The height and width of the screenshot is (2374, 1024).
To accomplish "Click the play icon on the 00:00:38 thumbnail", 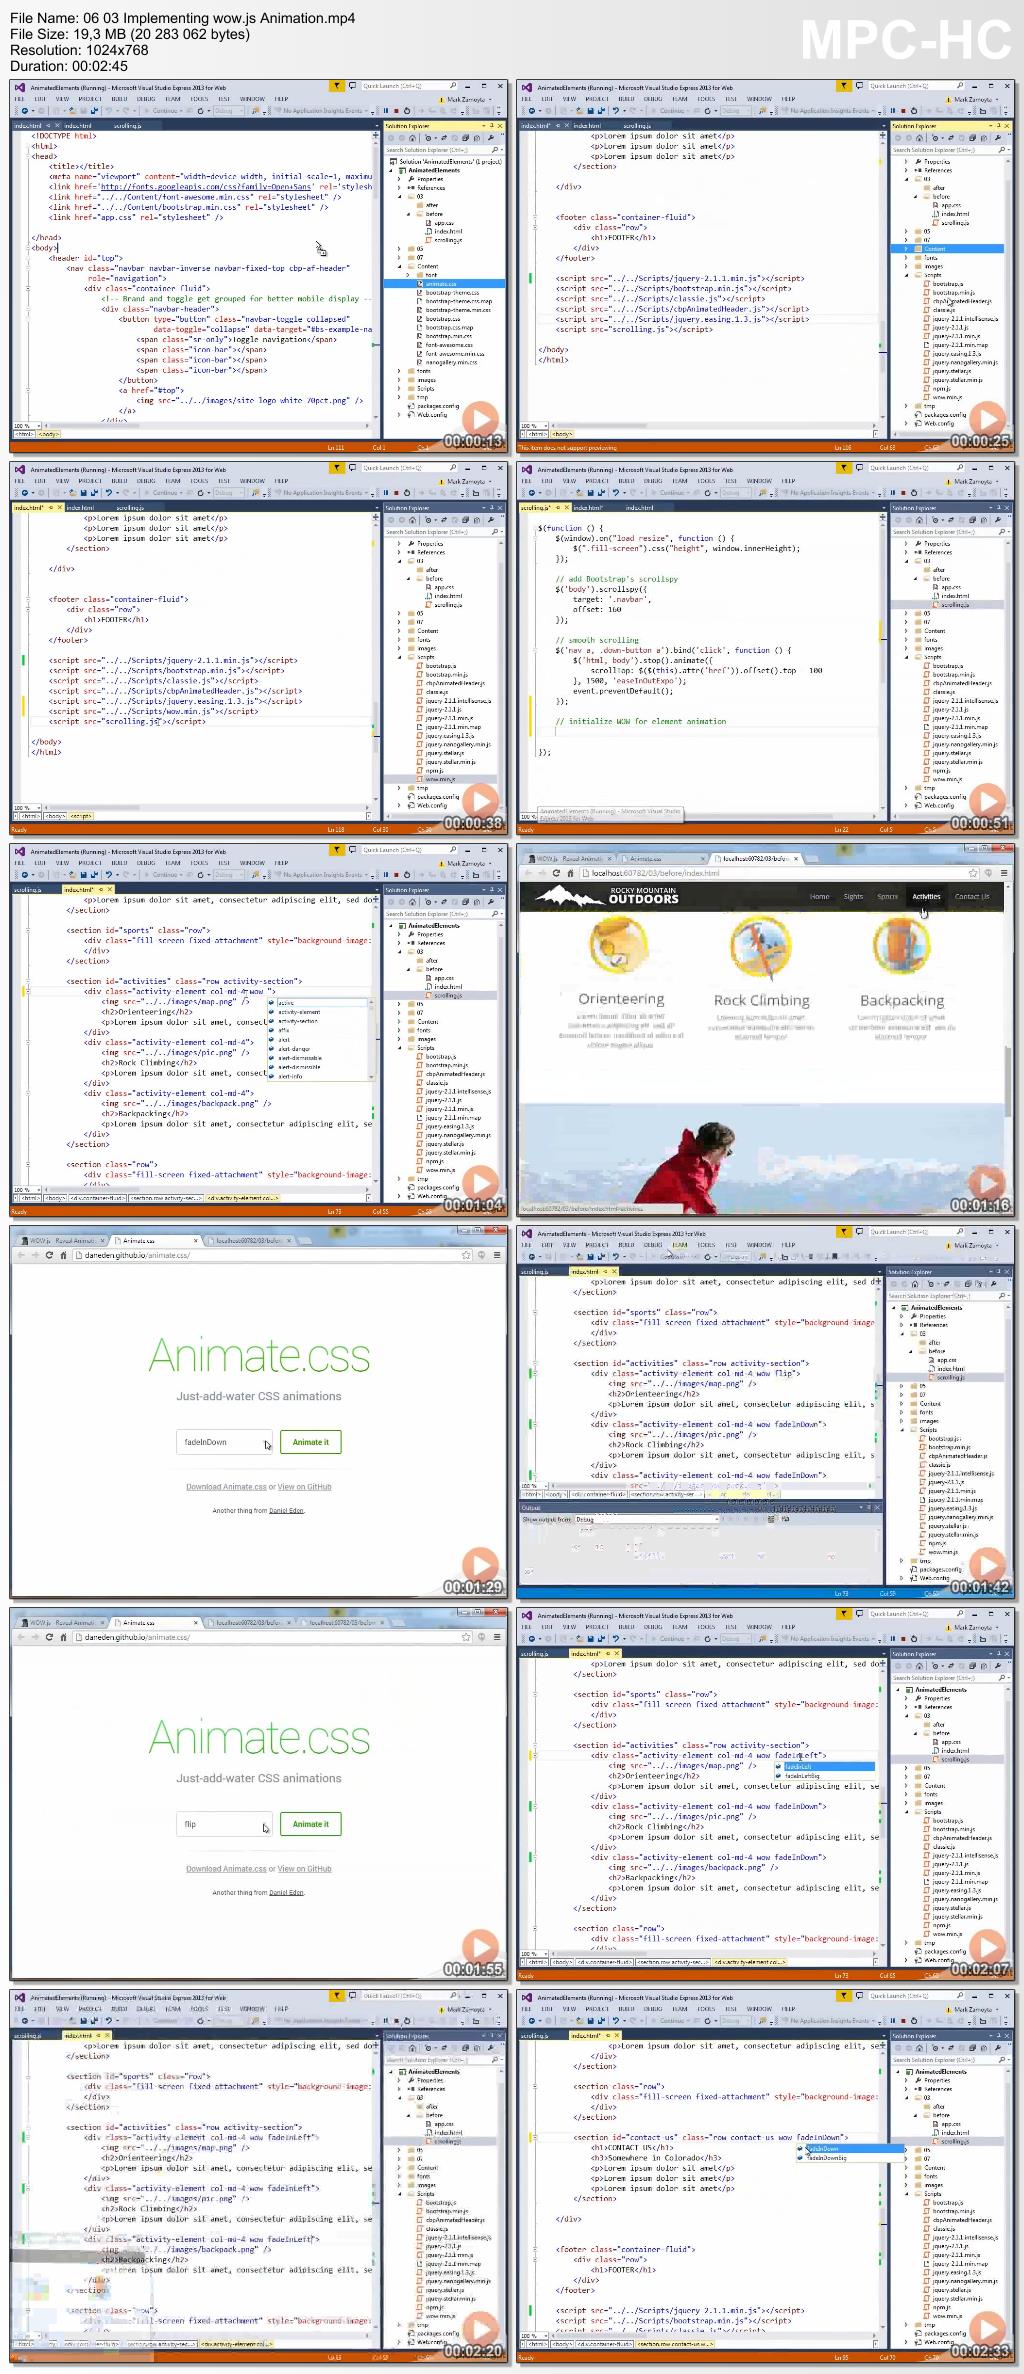I will (481, 801).
